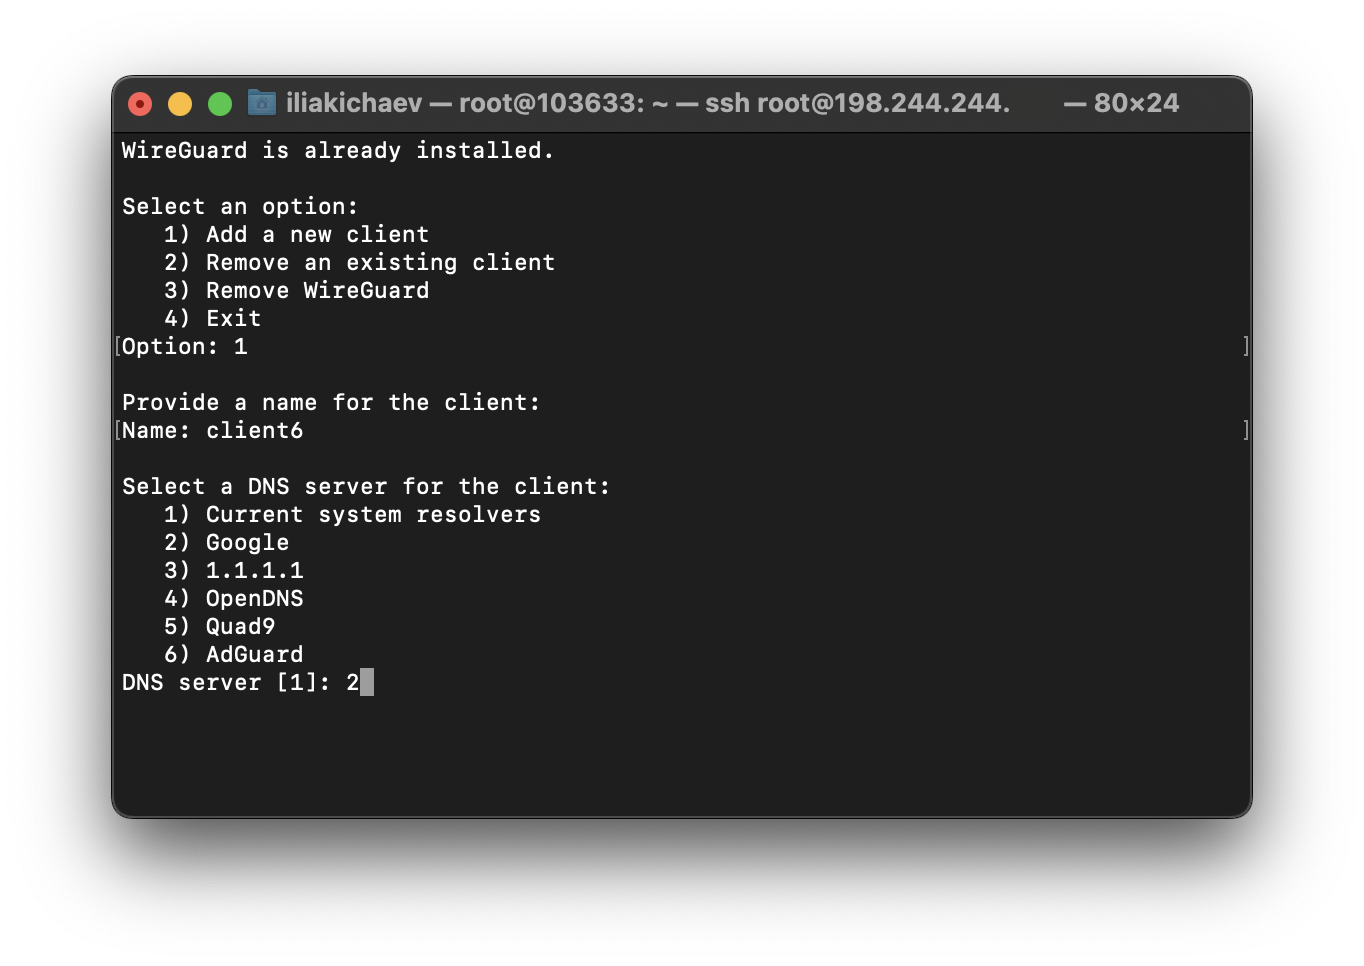Click the green zoom window button
Image resolution: width=1364 pixels, height=966 pixels.
point(220,104)
